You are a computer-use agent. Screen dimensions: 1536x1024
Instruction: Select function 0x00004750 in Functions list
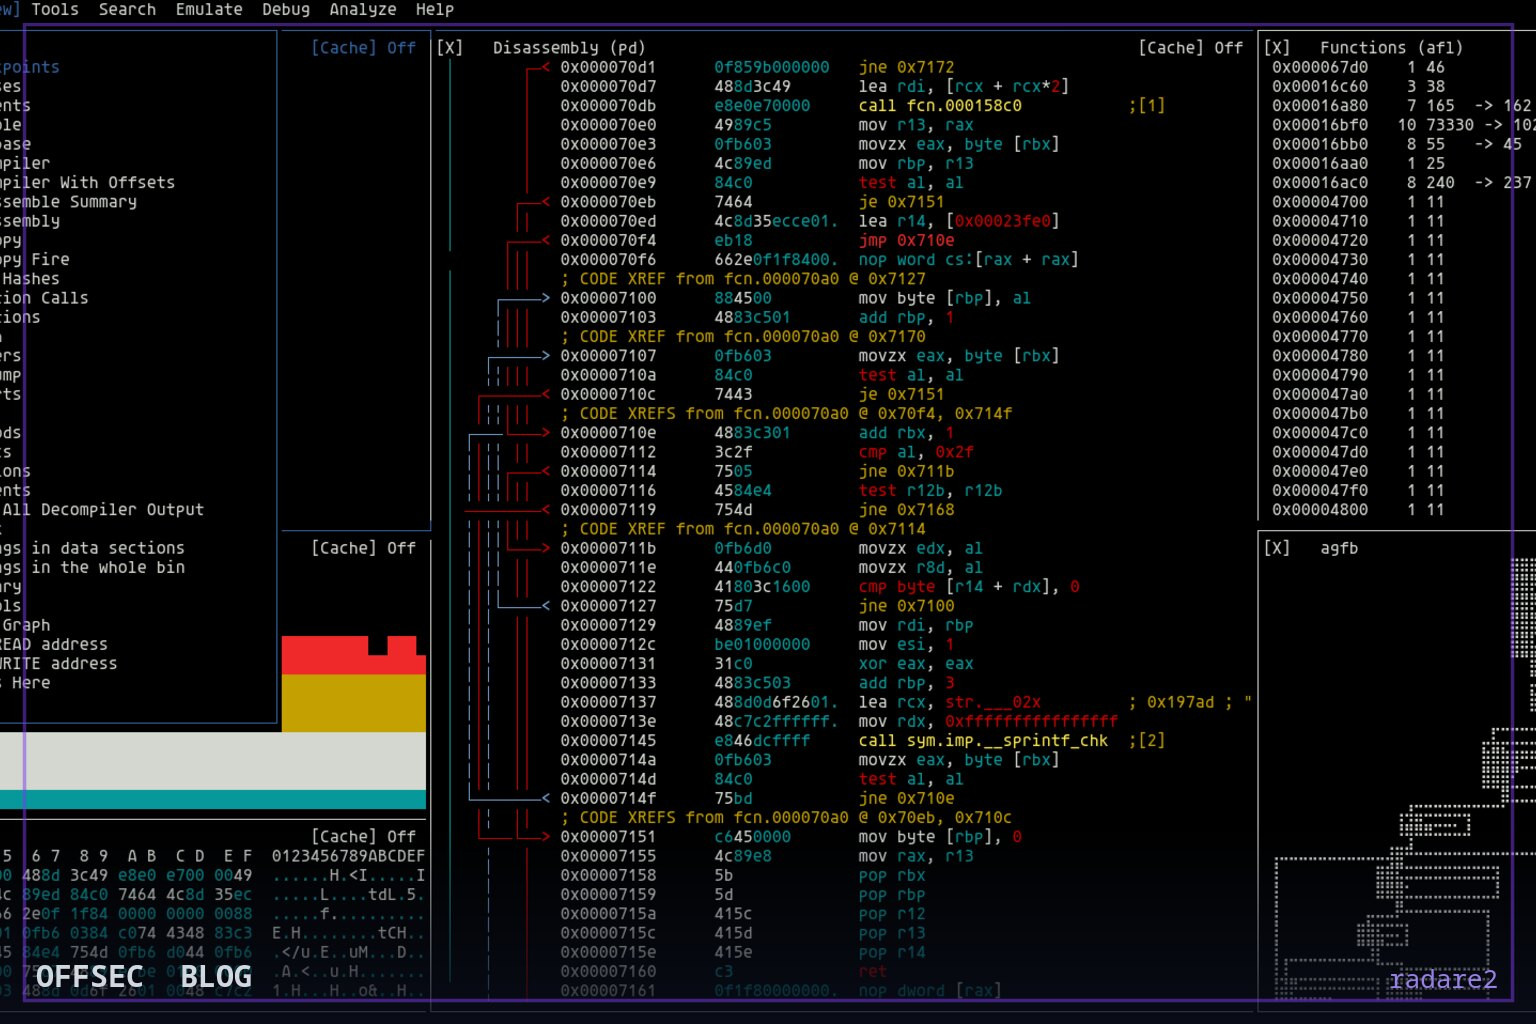1320,298
